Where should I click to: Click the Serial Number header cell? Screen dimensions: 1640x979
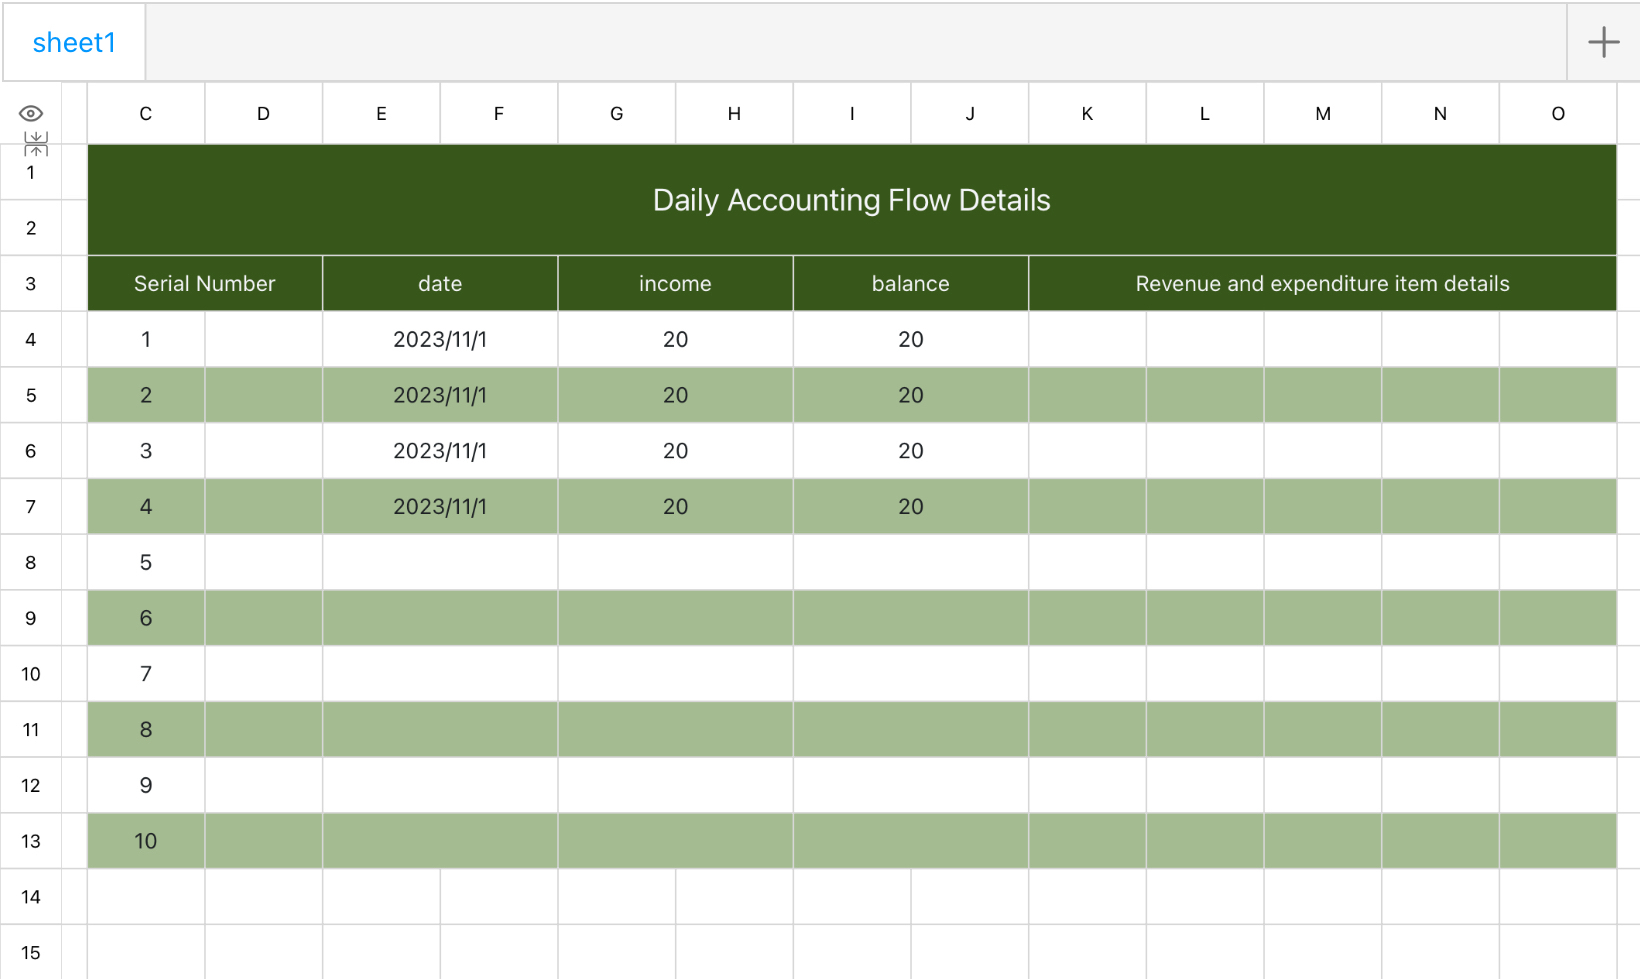point(205,284)
